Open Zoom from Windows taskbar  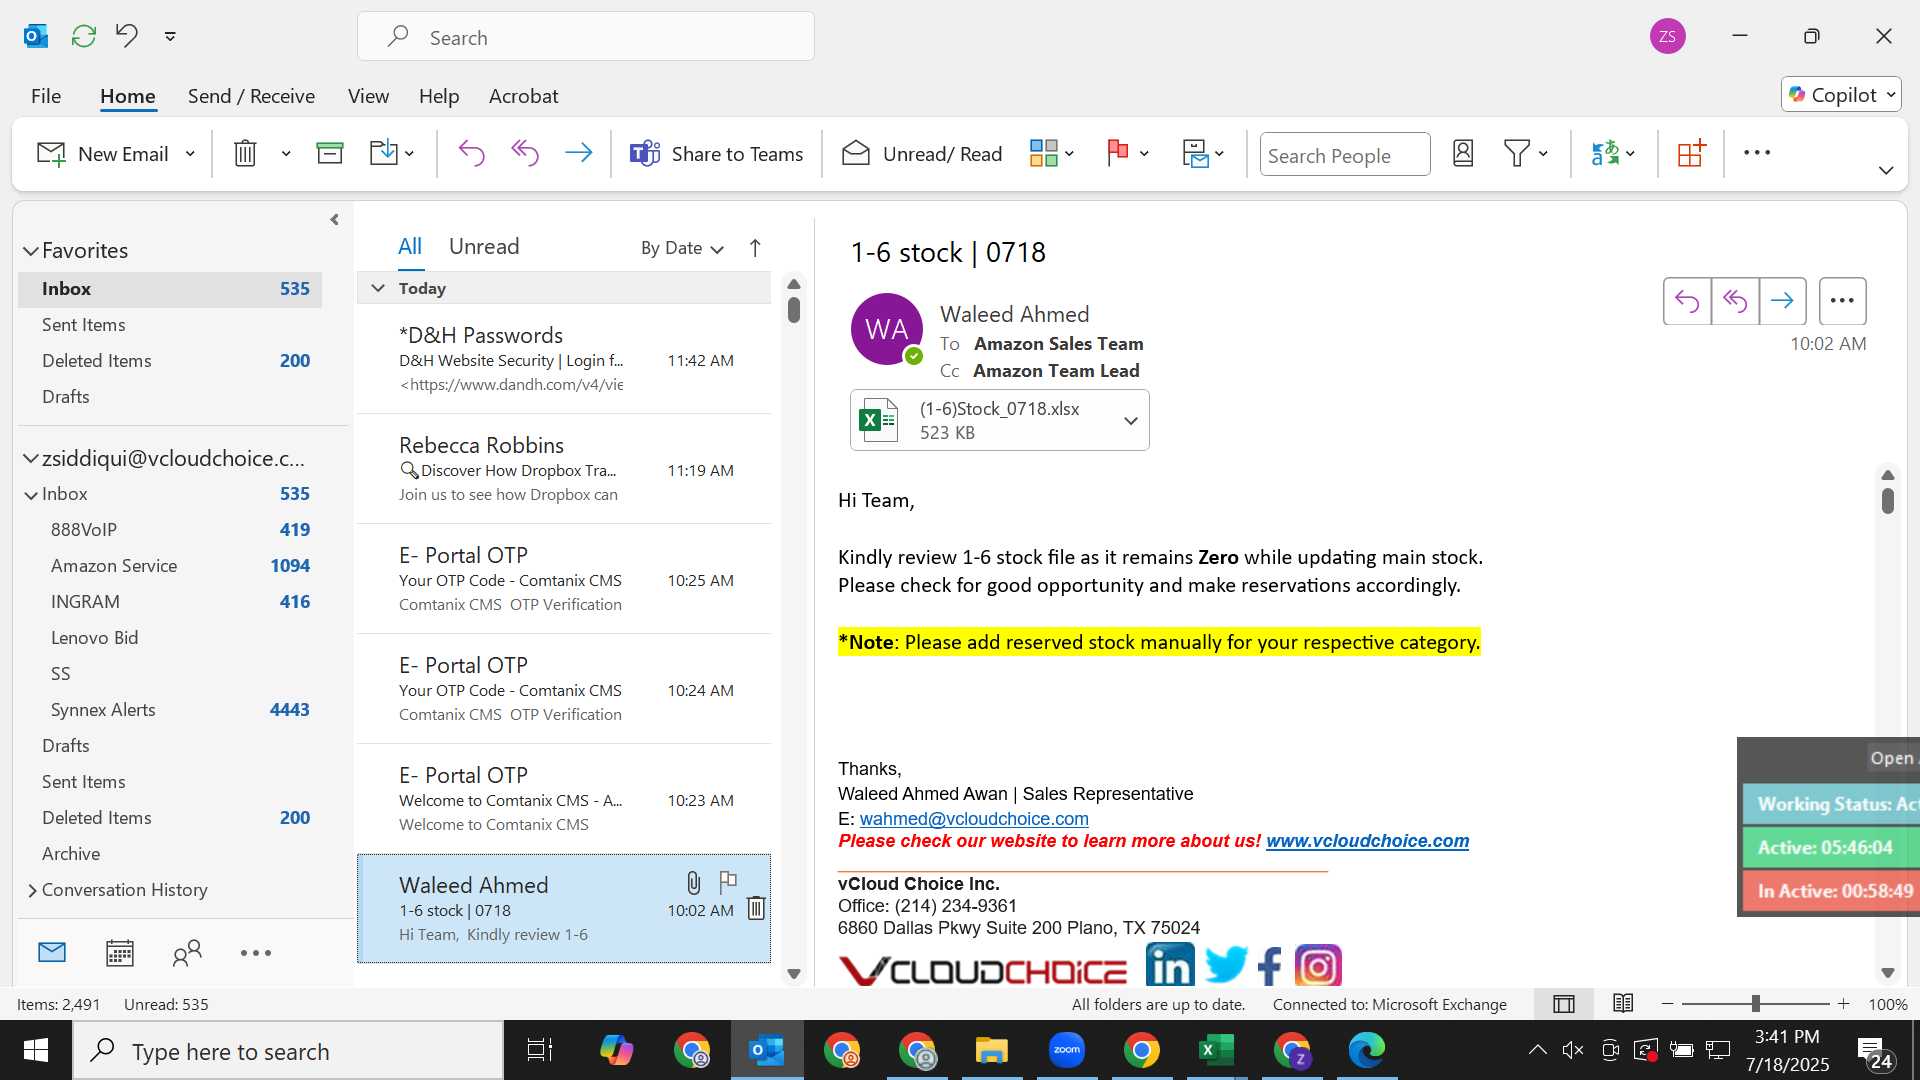[x=1066, y=1051]
